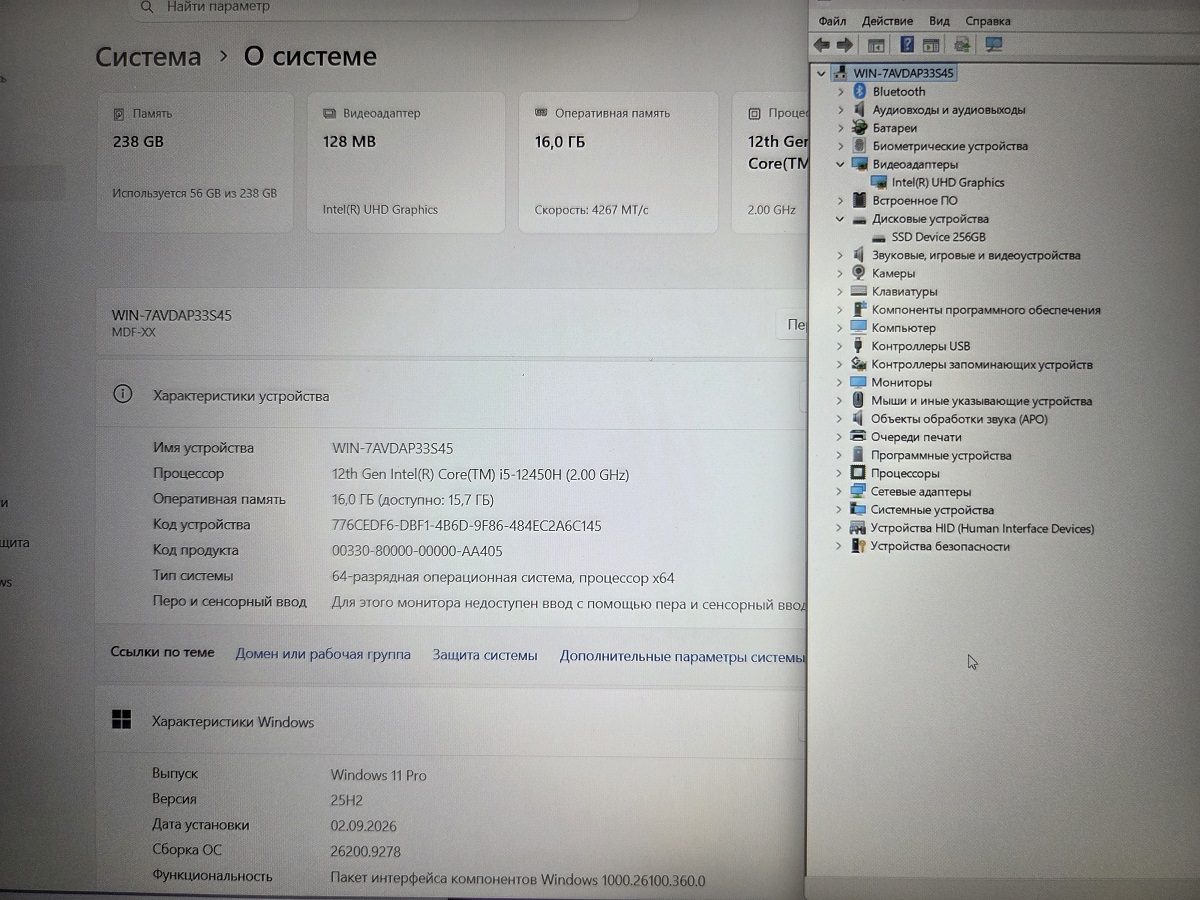Expand Мыши и иные указывающие устройства

[x=840, y=400]
